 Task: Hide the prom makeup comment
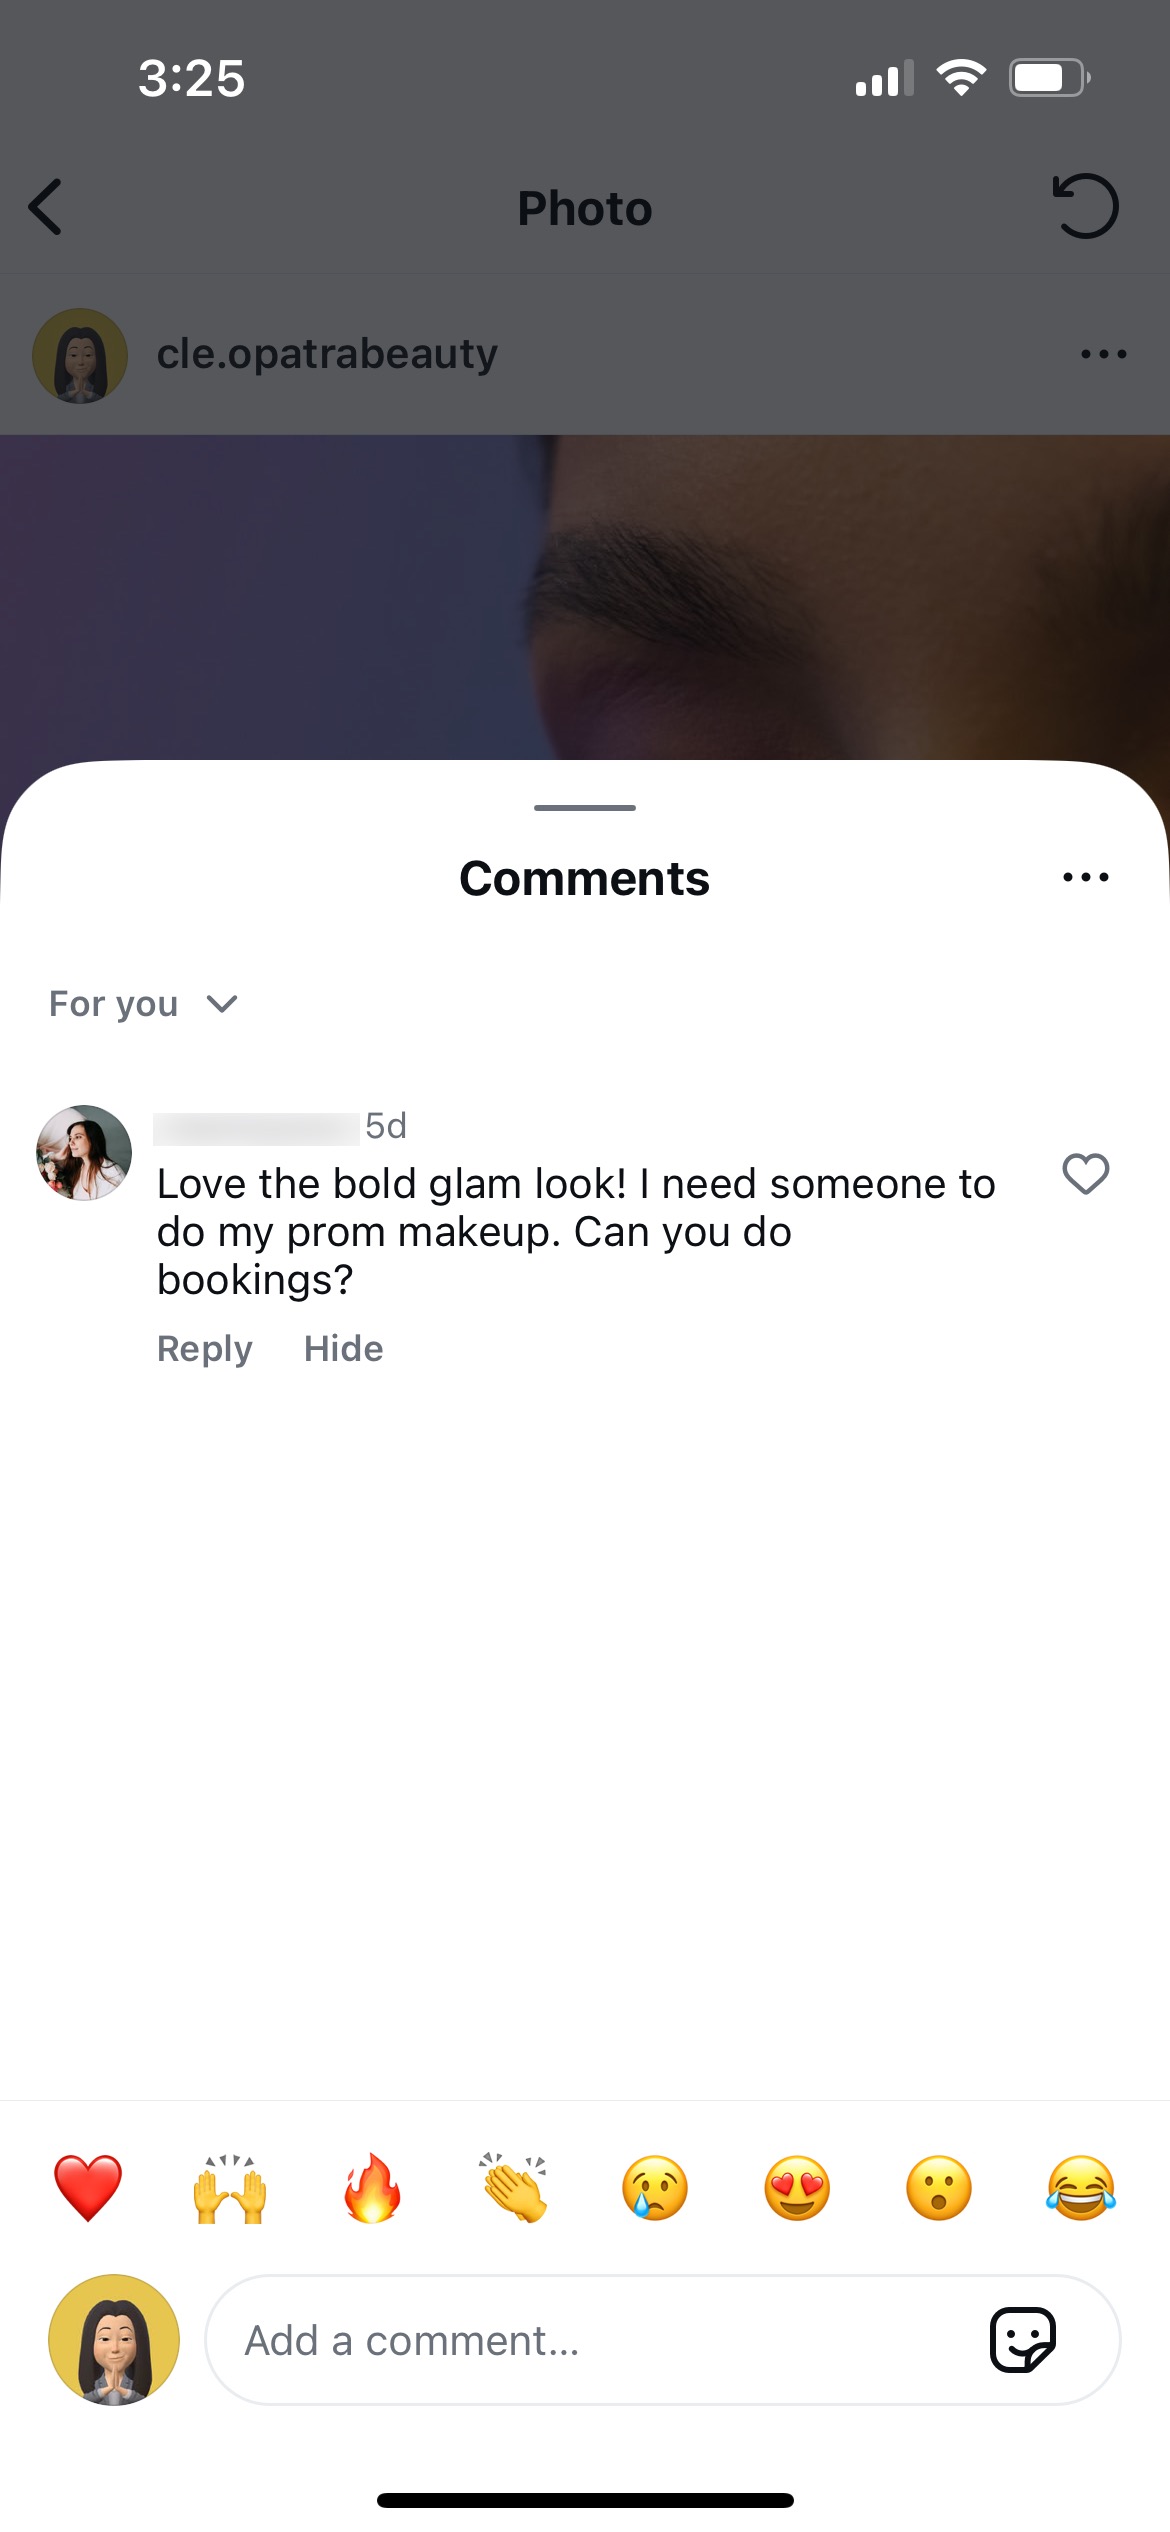click(343, 1349)
